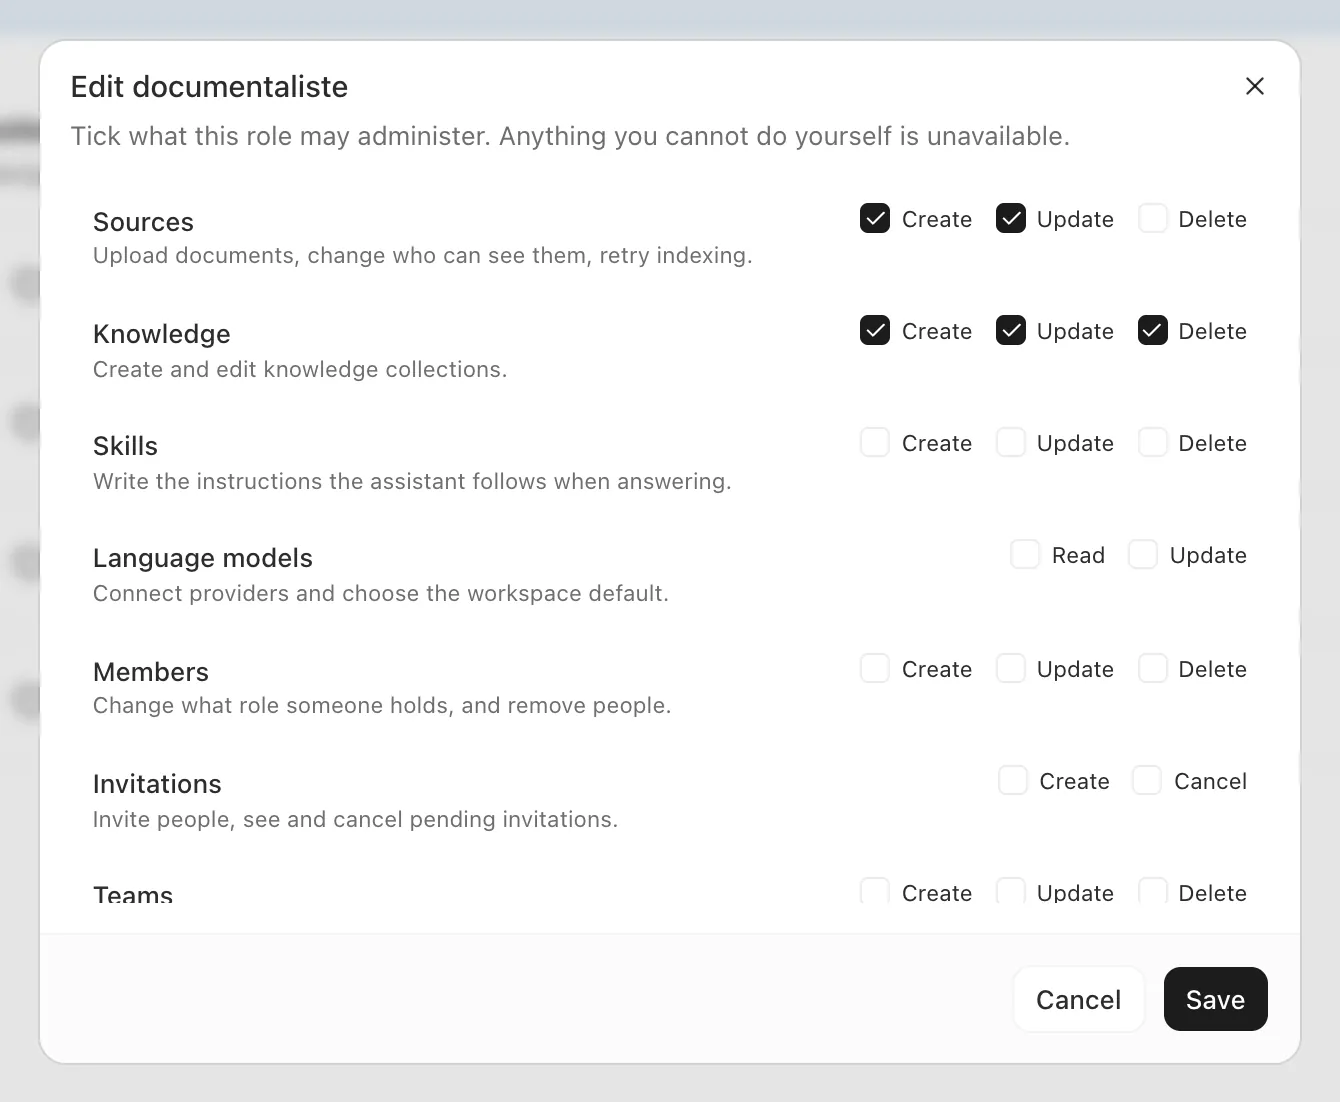1340x1102 pixels.
Task: Click the Save button
Action: (1215, 999)
